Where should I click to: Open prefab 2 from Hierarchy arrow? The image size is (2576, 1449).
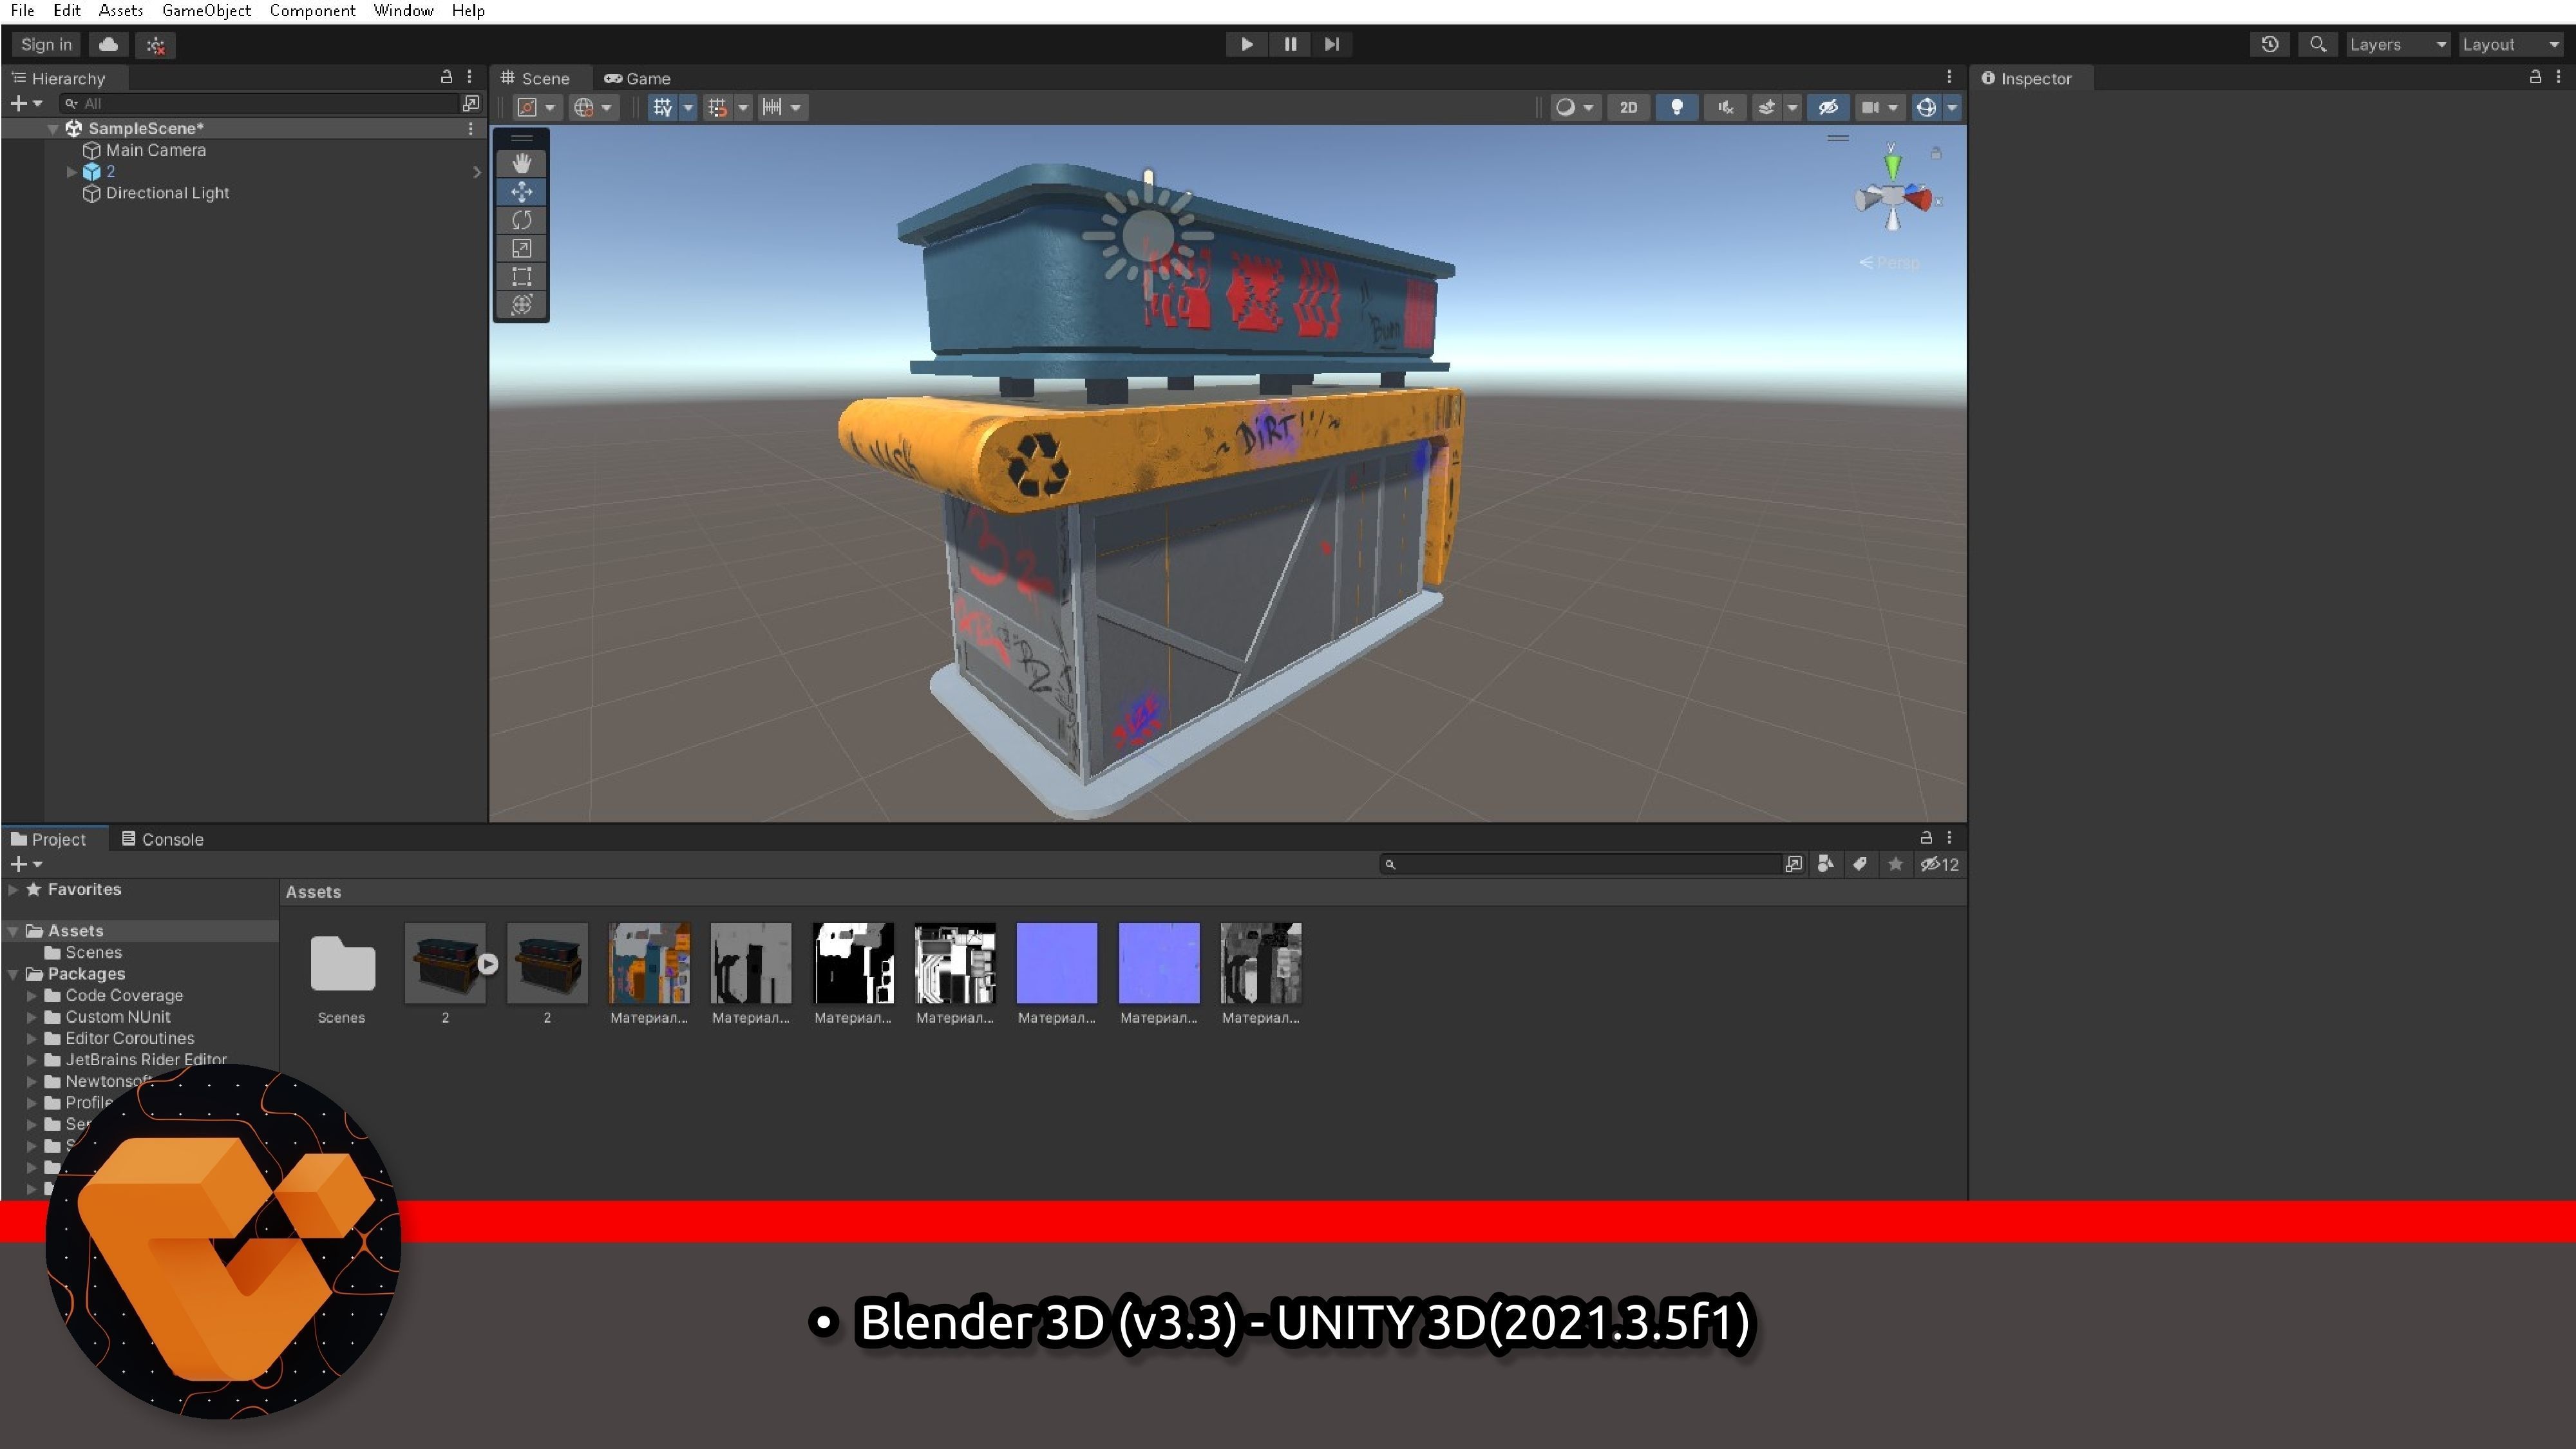coord(476,172)
